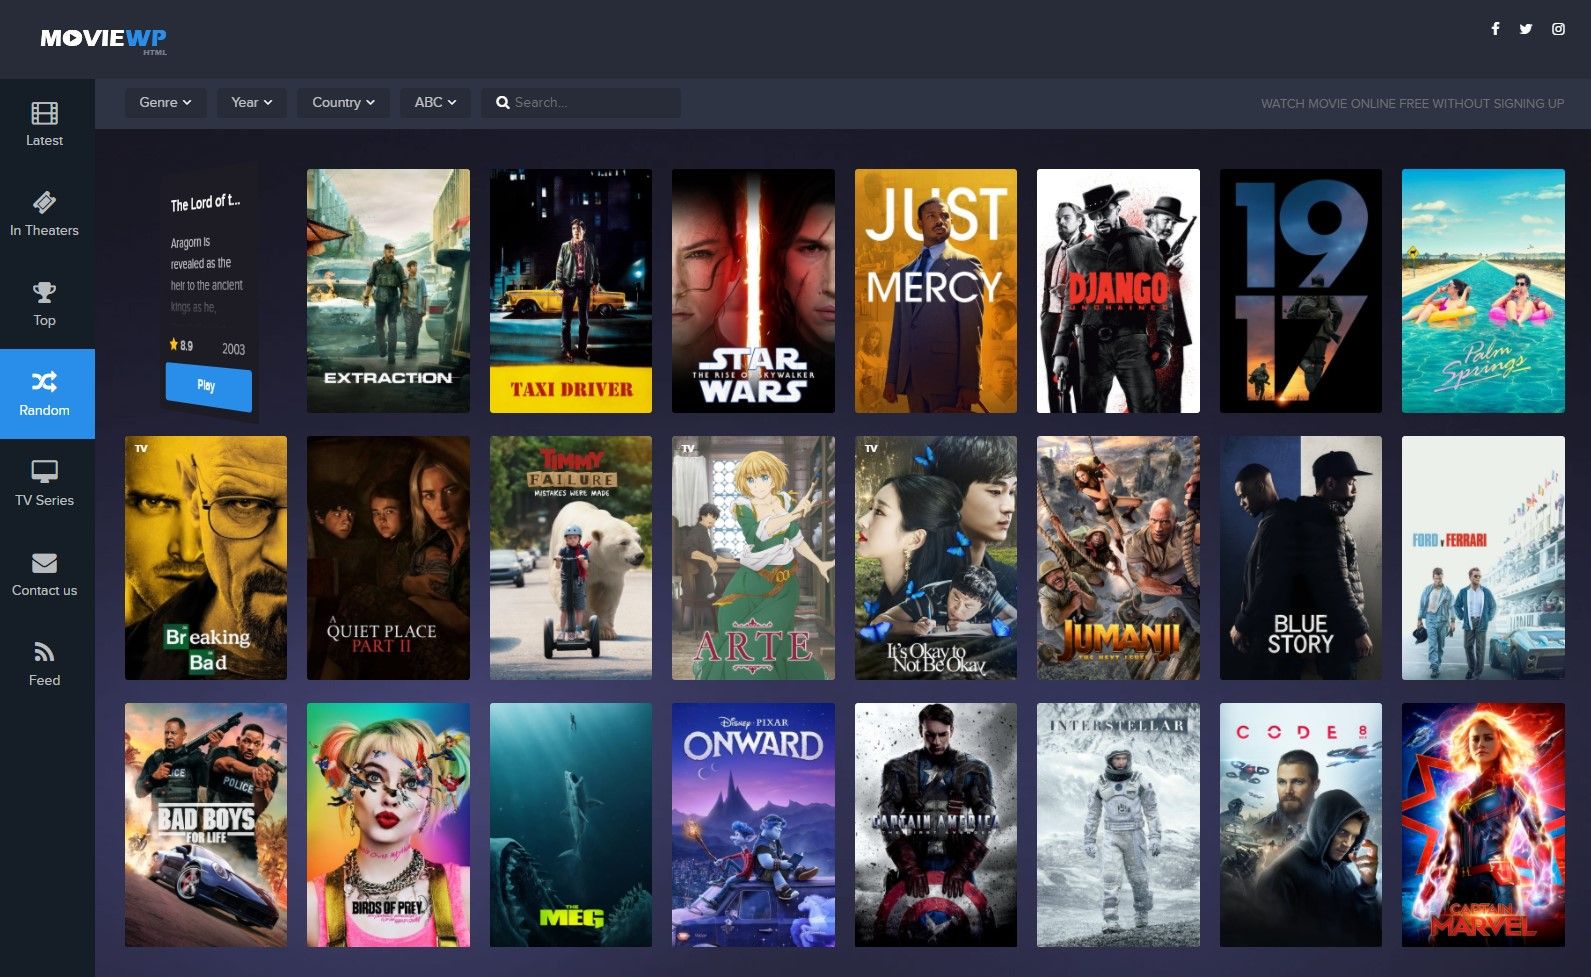The height and width of the screenshot is (977, 1591).
Task: Open the Country filter dropdown
Action: 343,103
